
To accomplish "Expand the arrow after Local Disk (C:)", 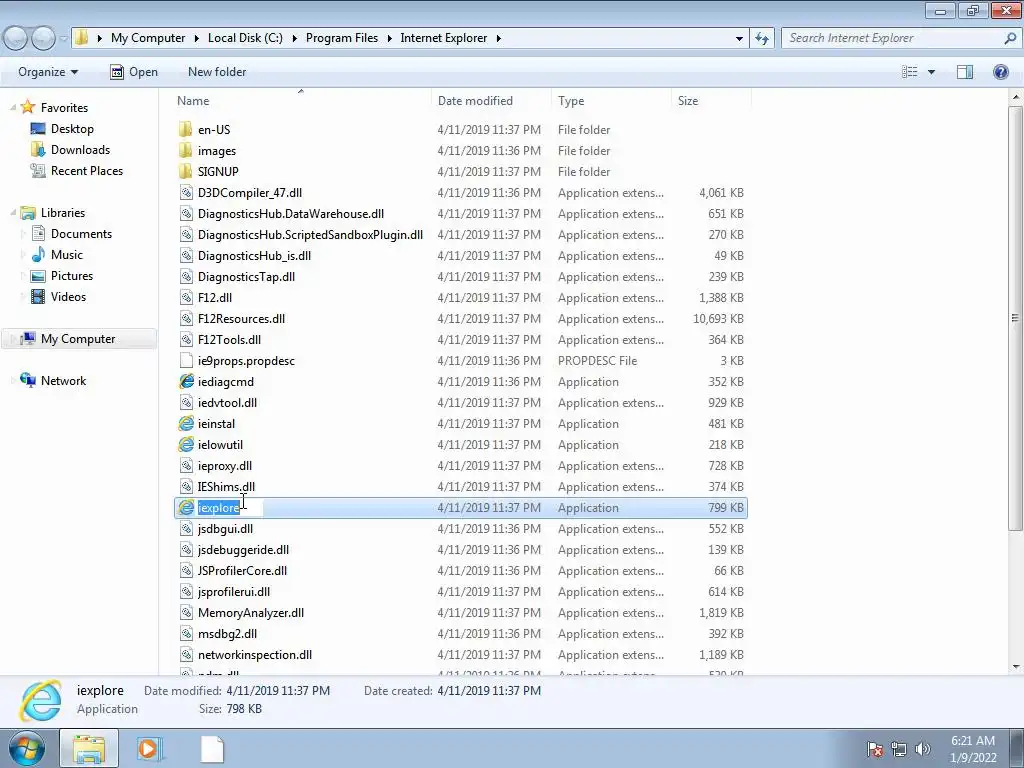I will point(295,39).
